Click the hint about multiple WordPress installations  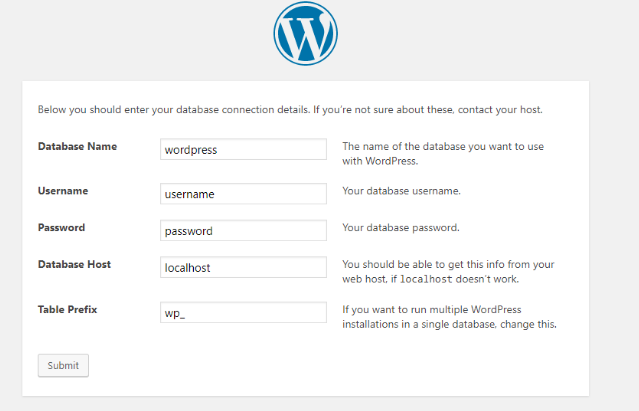point(449,317)
